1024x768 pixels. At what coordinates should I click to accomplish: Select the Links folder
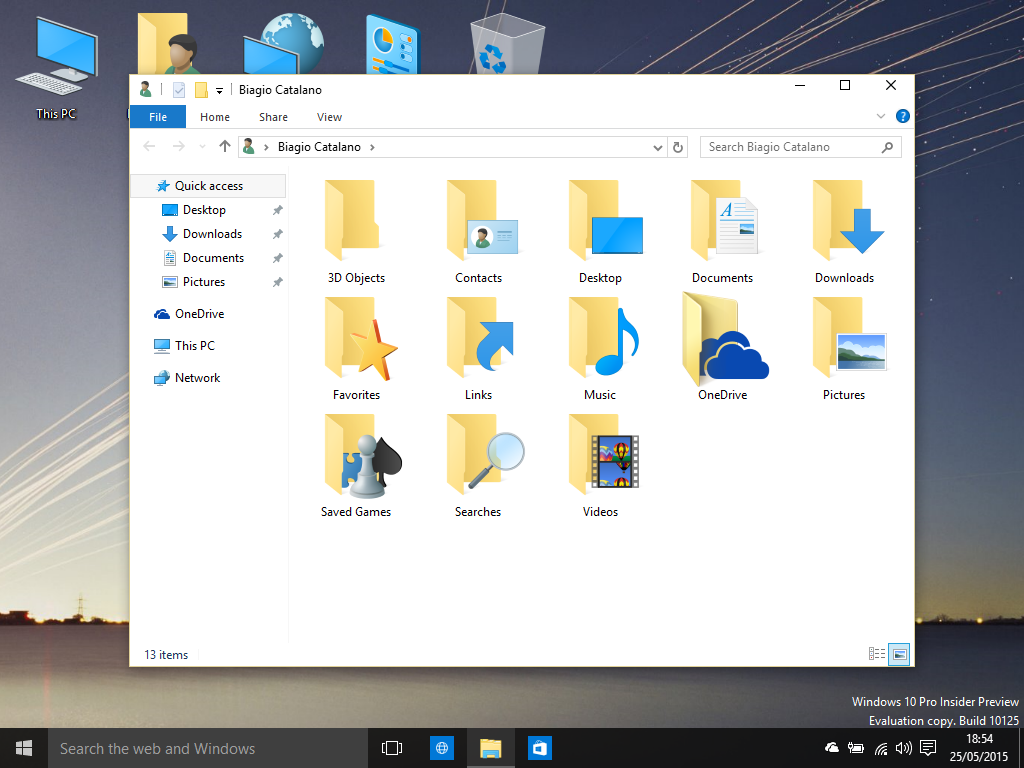click(x=478, y=349)
